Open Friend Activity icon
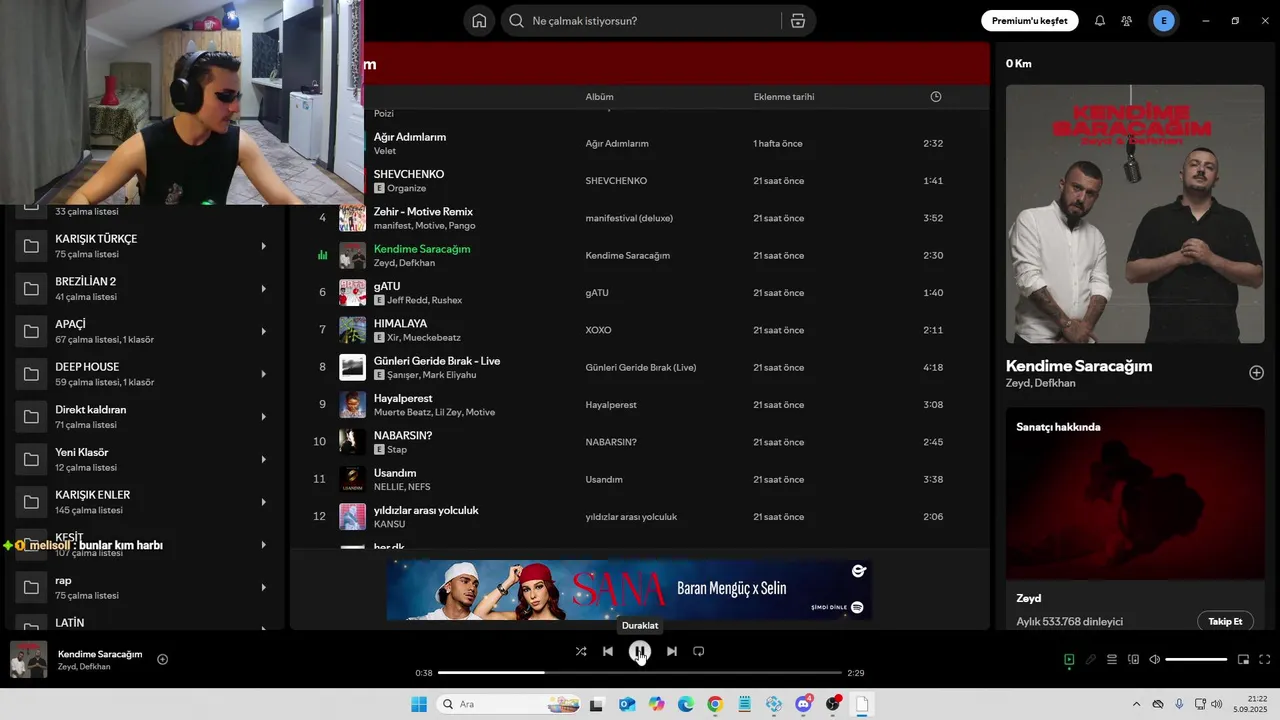Image resolution: width=1280 pixels, height=720 pixels. pyautogui.click(x=1127, y=21)
